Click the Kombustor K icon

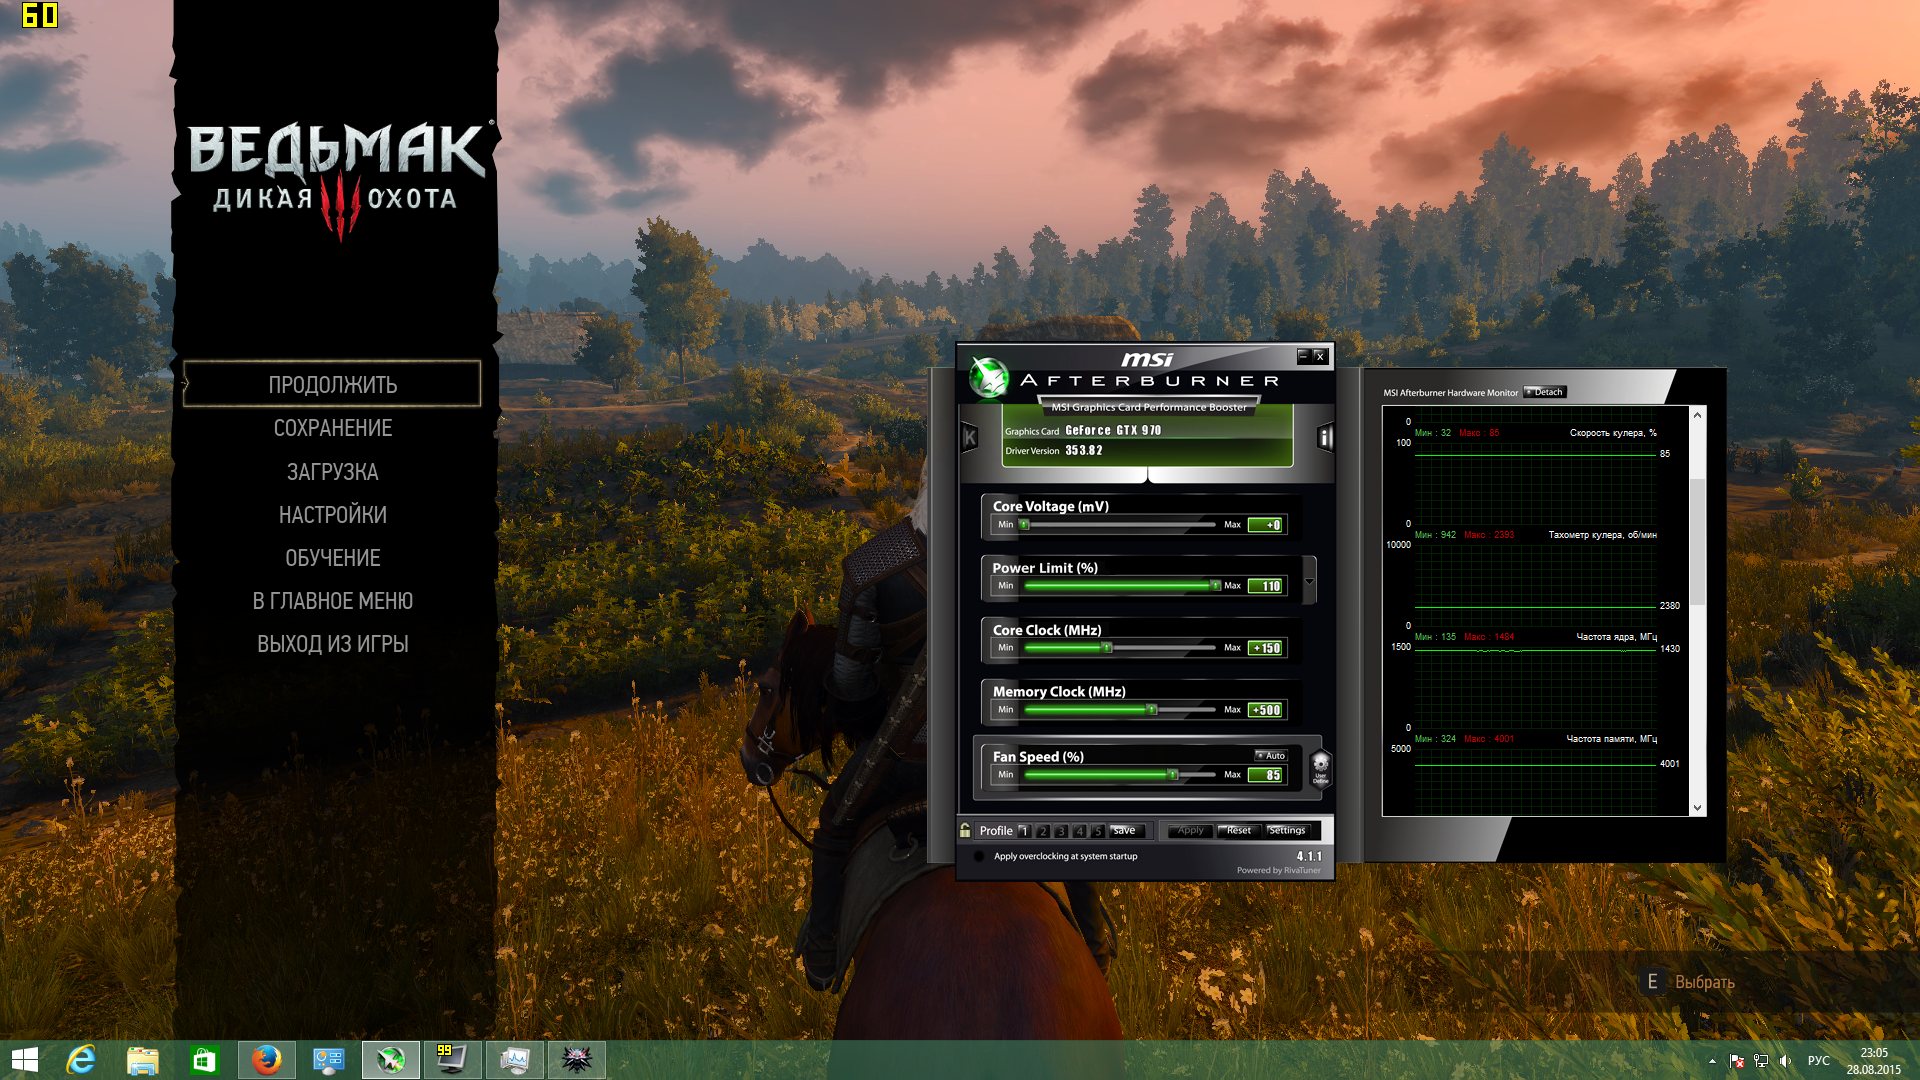[x=969, y=437]
